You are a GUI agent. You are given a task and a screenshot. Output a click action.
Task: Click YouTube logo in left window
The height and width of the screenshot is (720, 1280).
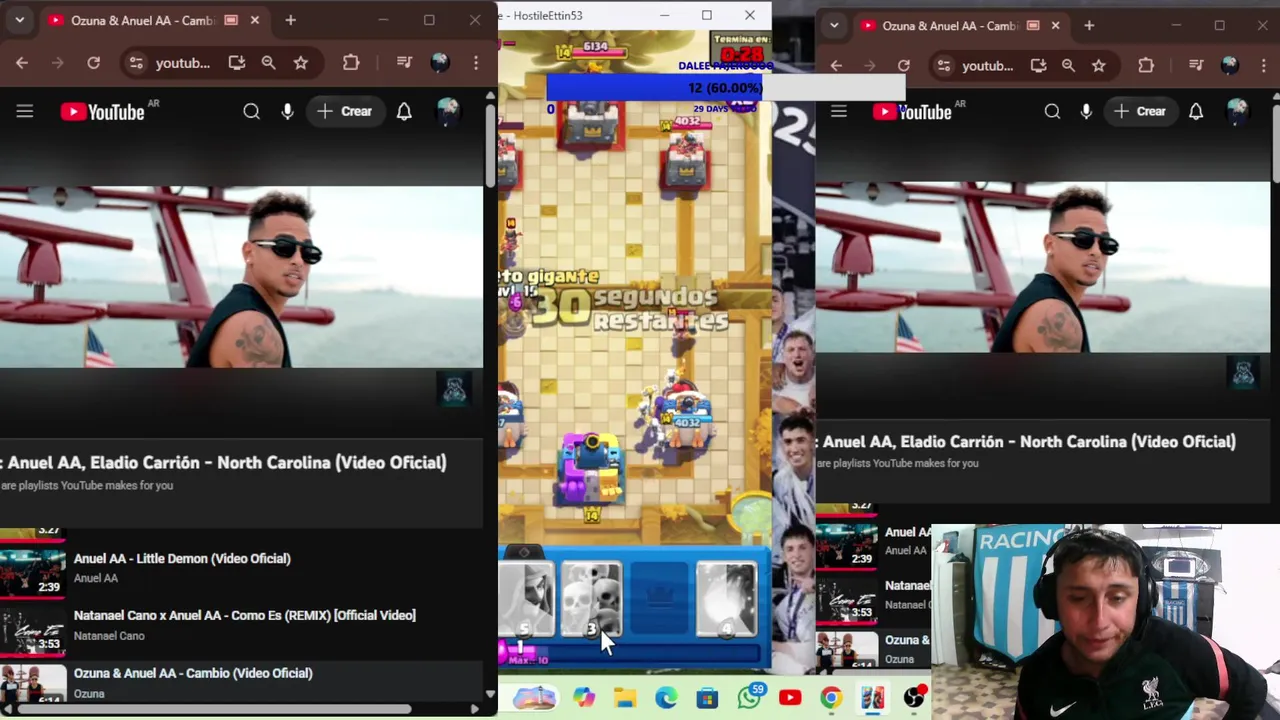(103, 112)
